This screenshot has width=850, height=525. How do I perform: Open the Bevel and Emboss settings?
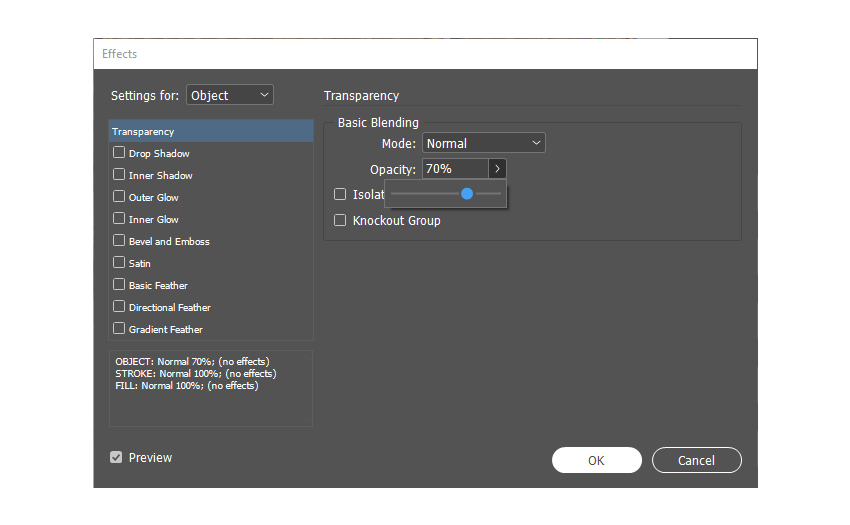click(169, 241)
